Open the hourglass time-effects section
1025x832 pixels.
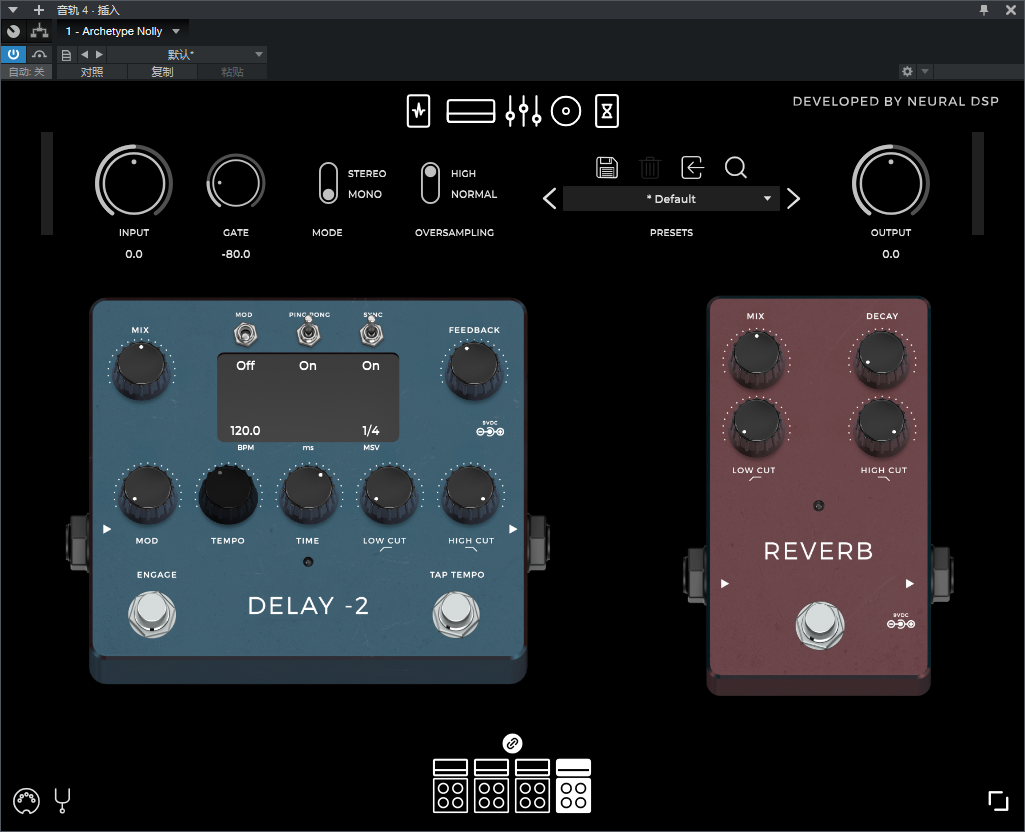tap(607, 111)
